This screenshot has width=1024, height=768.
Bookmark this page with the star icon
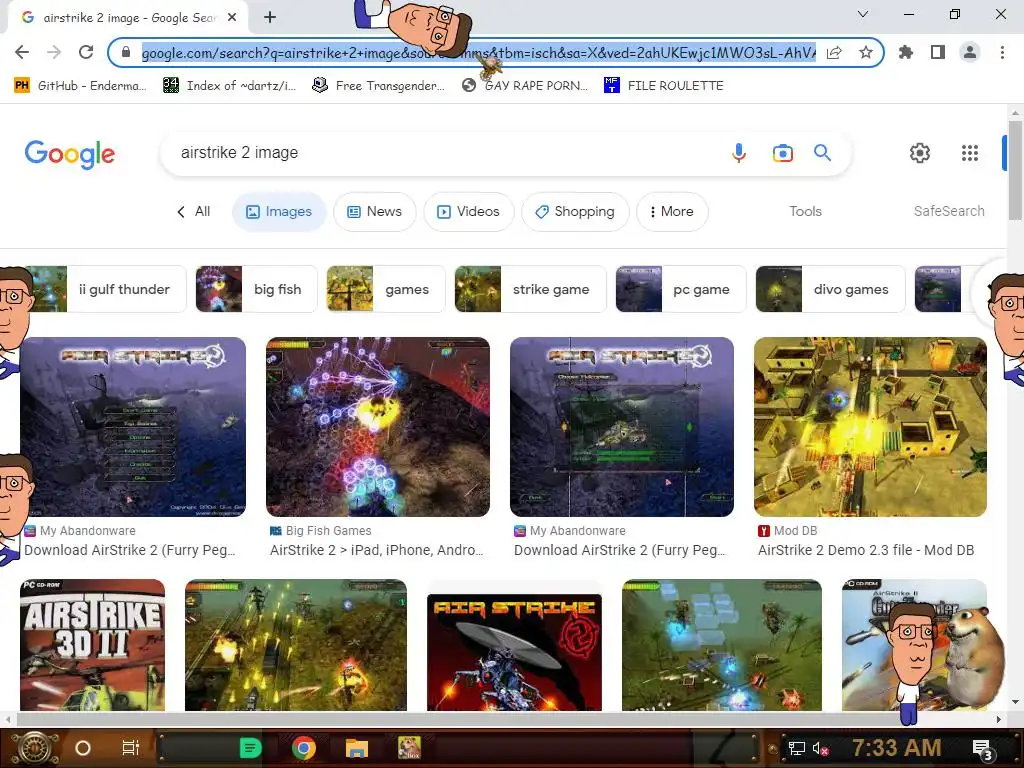pyautogui.click(x=866, y=52)
